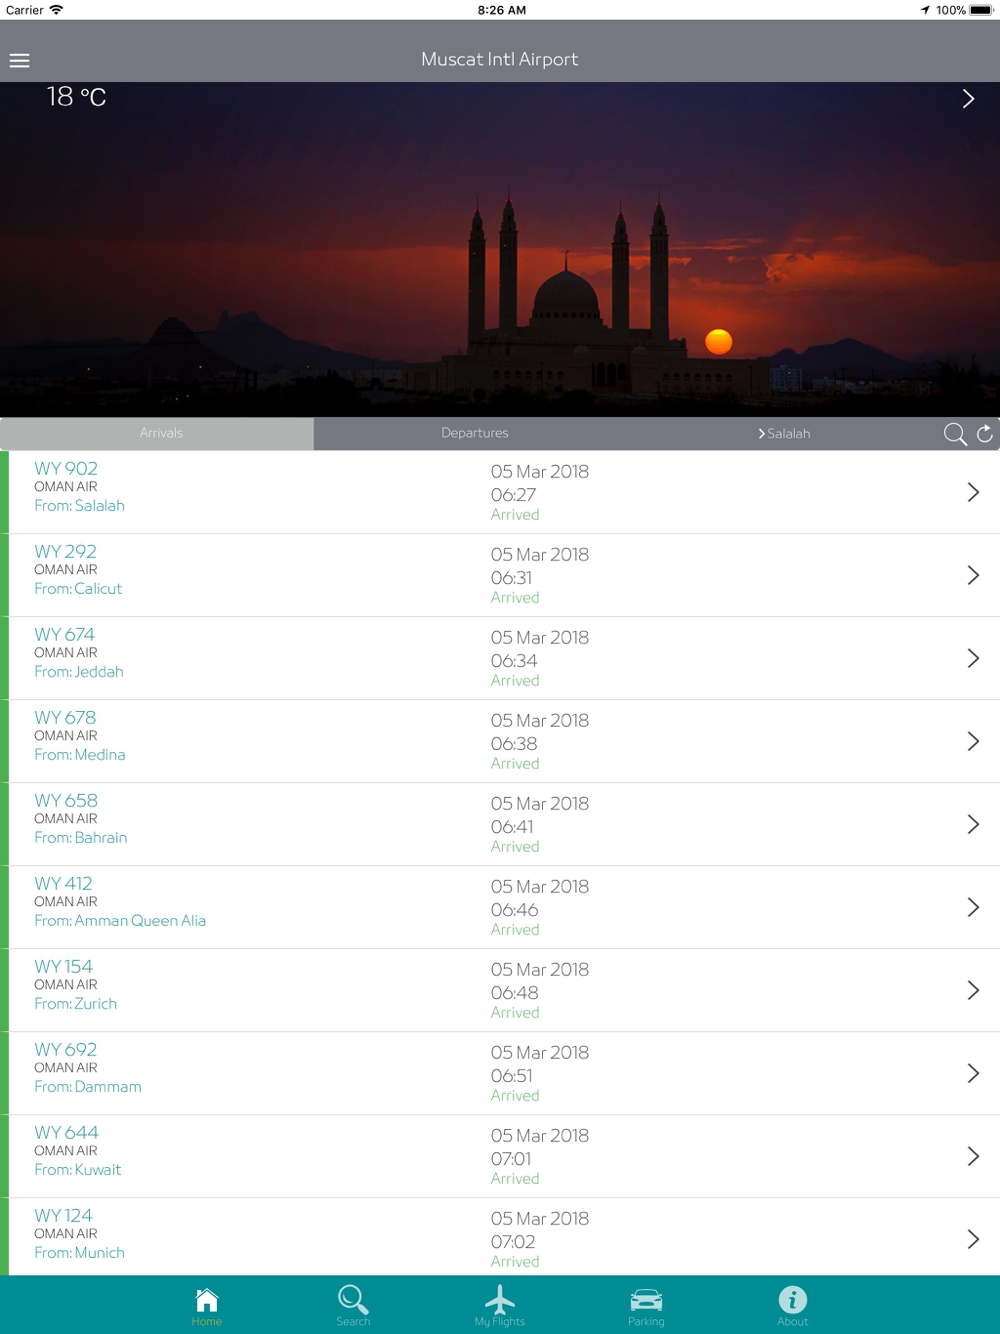Tap the 18 °C temperature display
Image resolution: width=1000 pixels, height=1334 pixels.
pyautogui.click(x=76, y=97)
